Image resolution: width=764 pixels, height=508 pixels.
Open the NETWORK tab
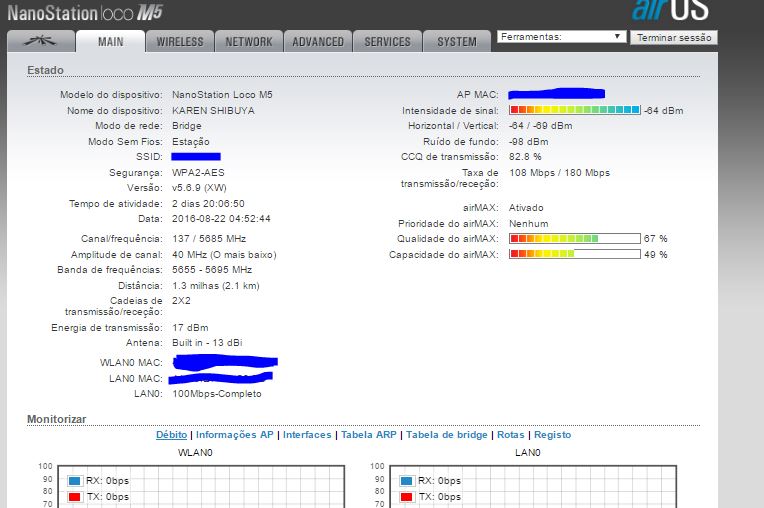click(249, 41)
